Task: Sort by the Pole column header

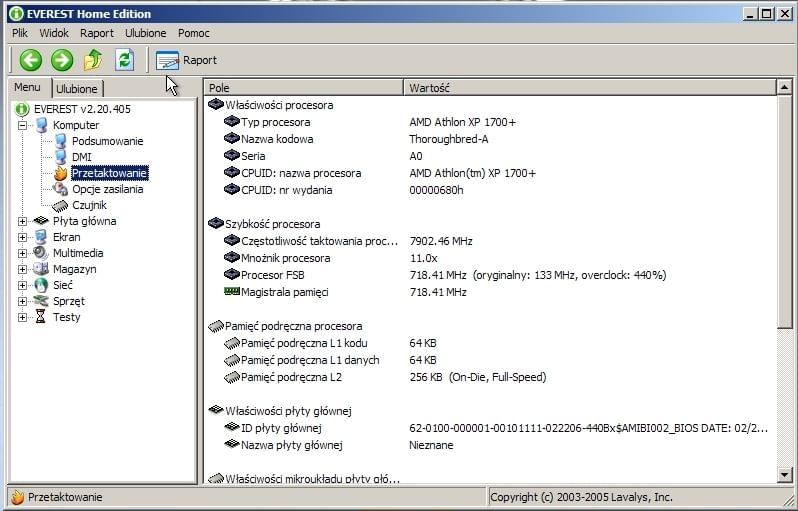Action: pyautogui.click(x=304, y=88)
